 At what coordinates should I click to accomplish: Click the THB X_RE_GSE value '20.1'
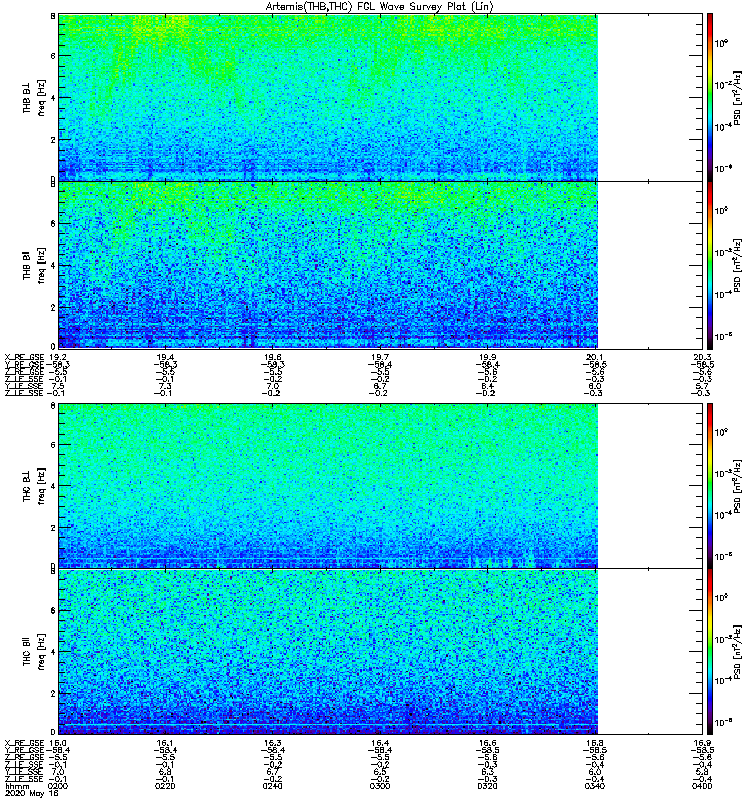pyautogui.click(x=595, y=357)
